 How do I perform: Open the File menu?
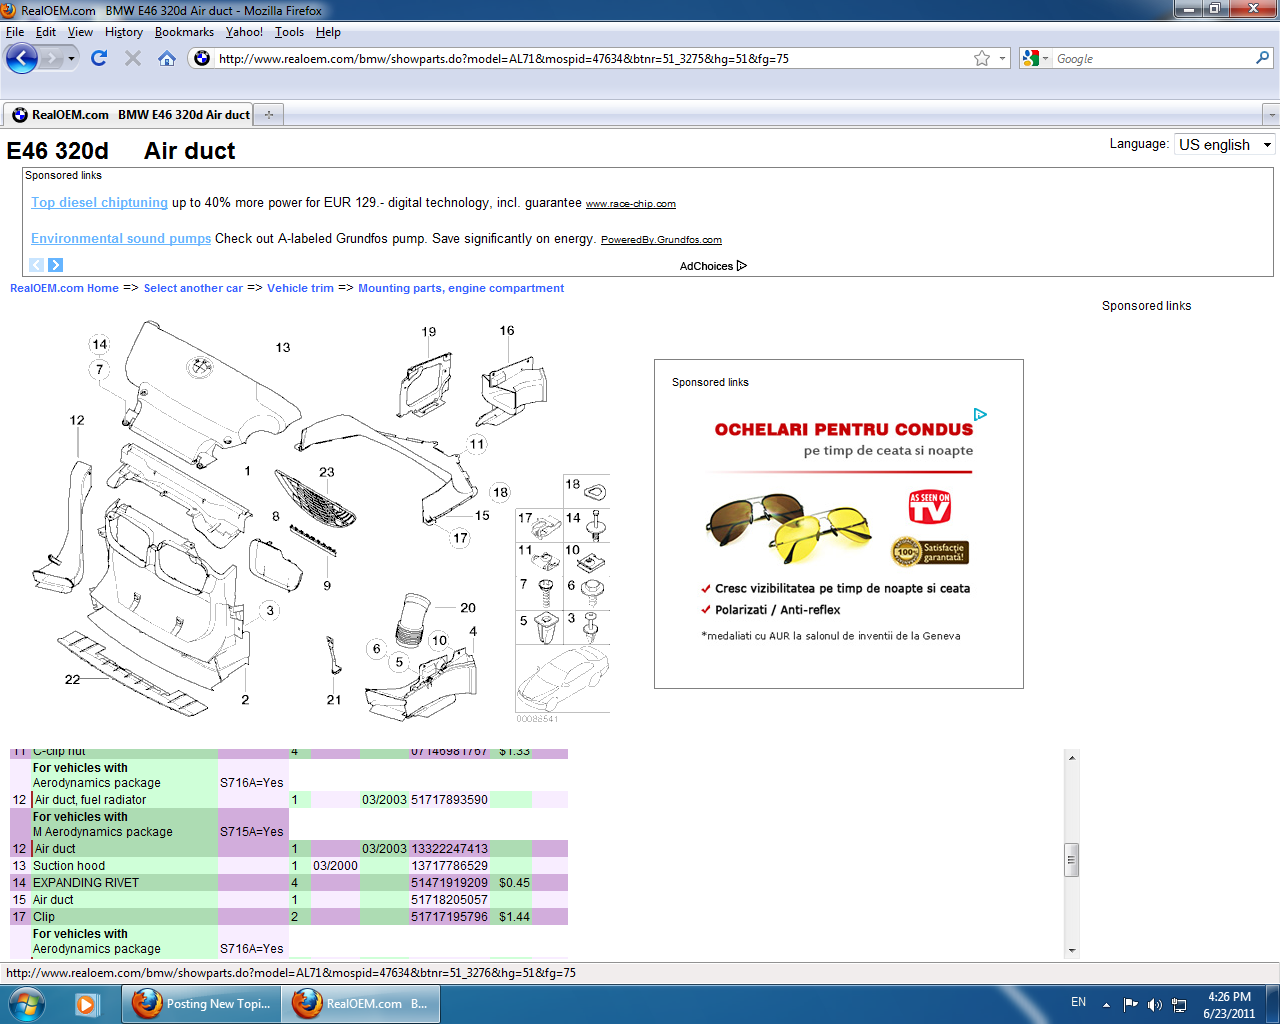tap(15, 32)
